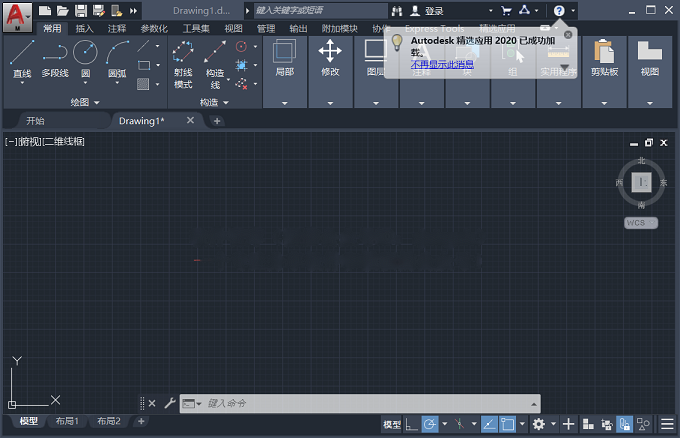Toggle object snap tracking in status bar
The image size is (680, 438).
pyautogui.click(x=489, y=424)
